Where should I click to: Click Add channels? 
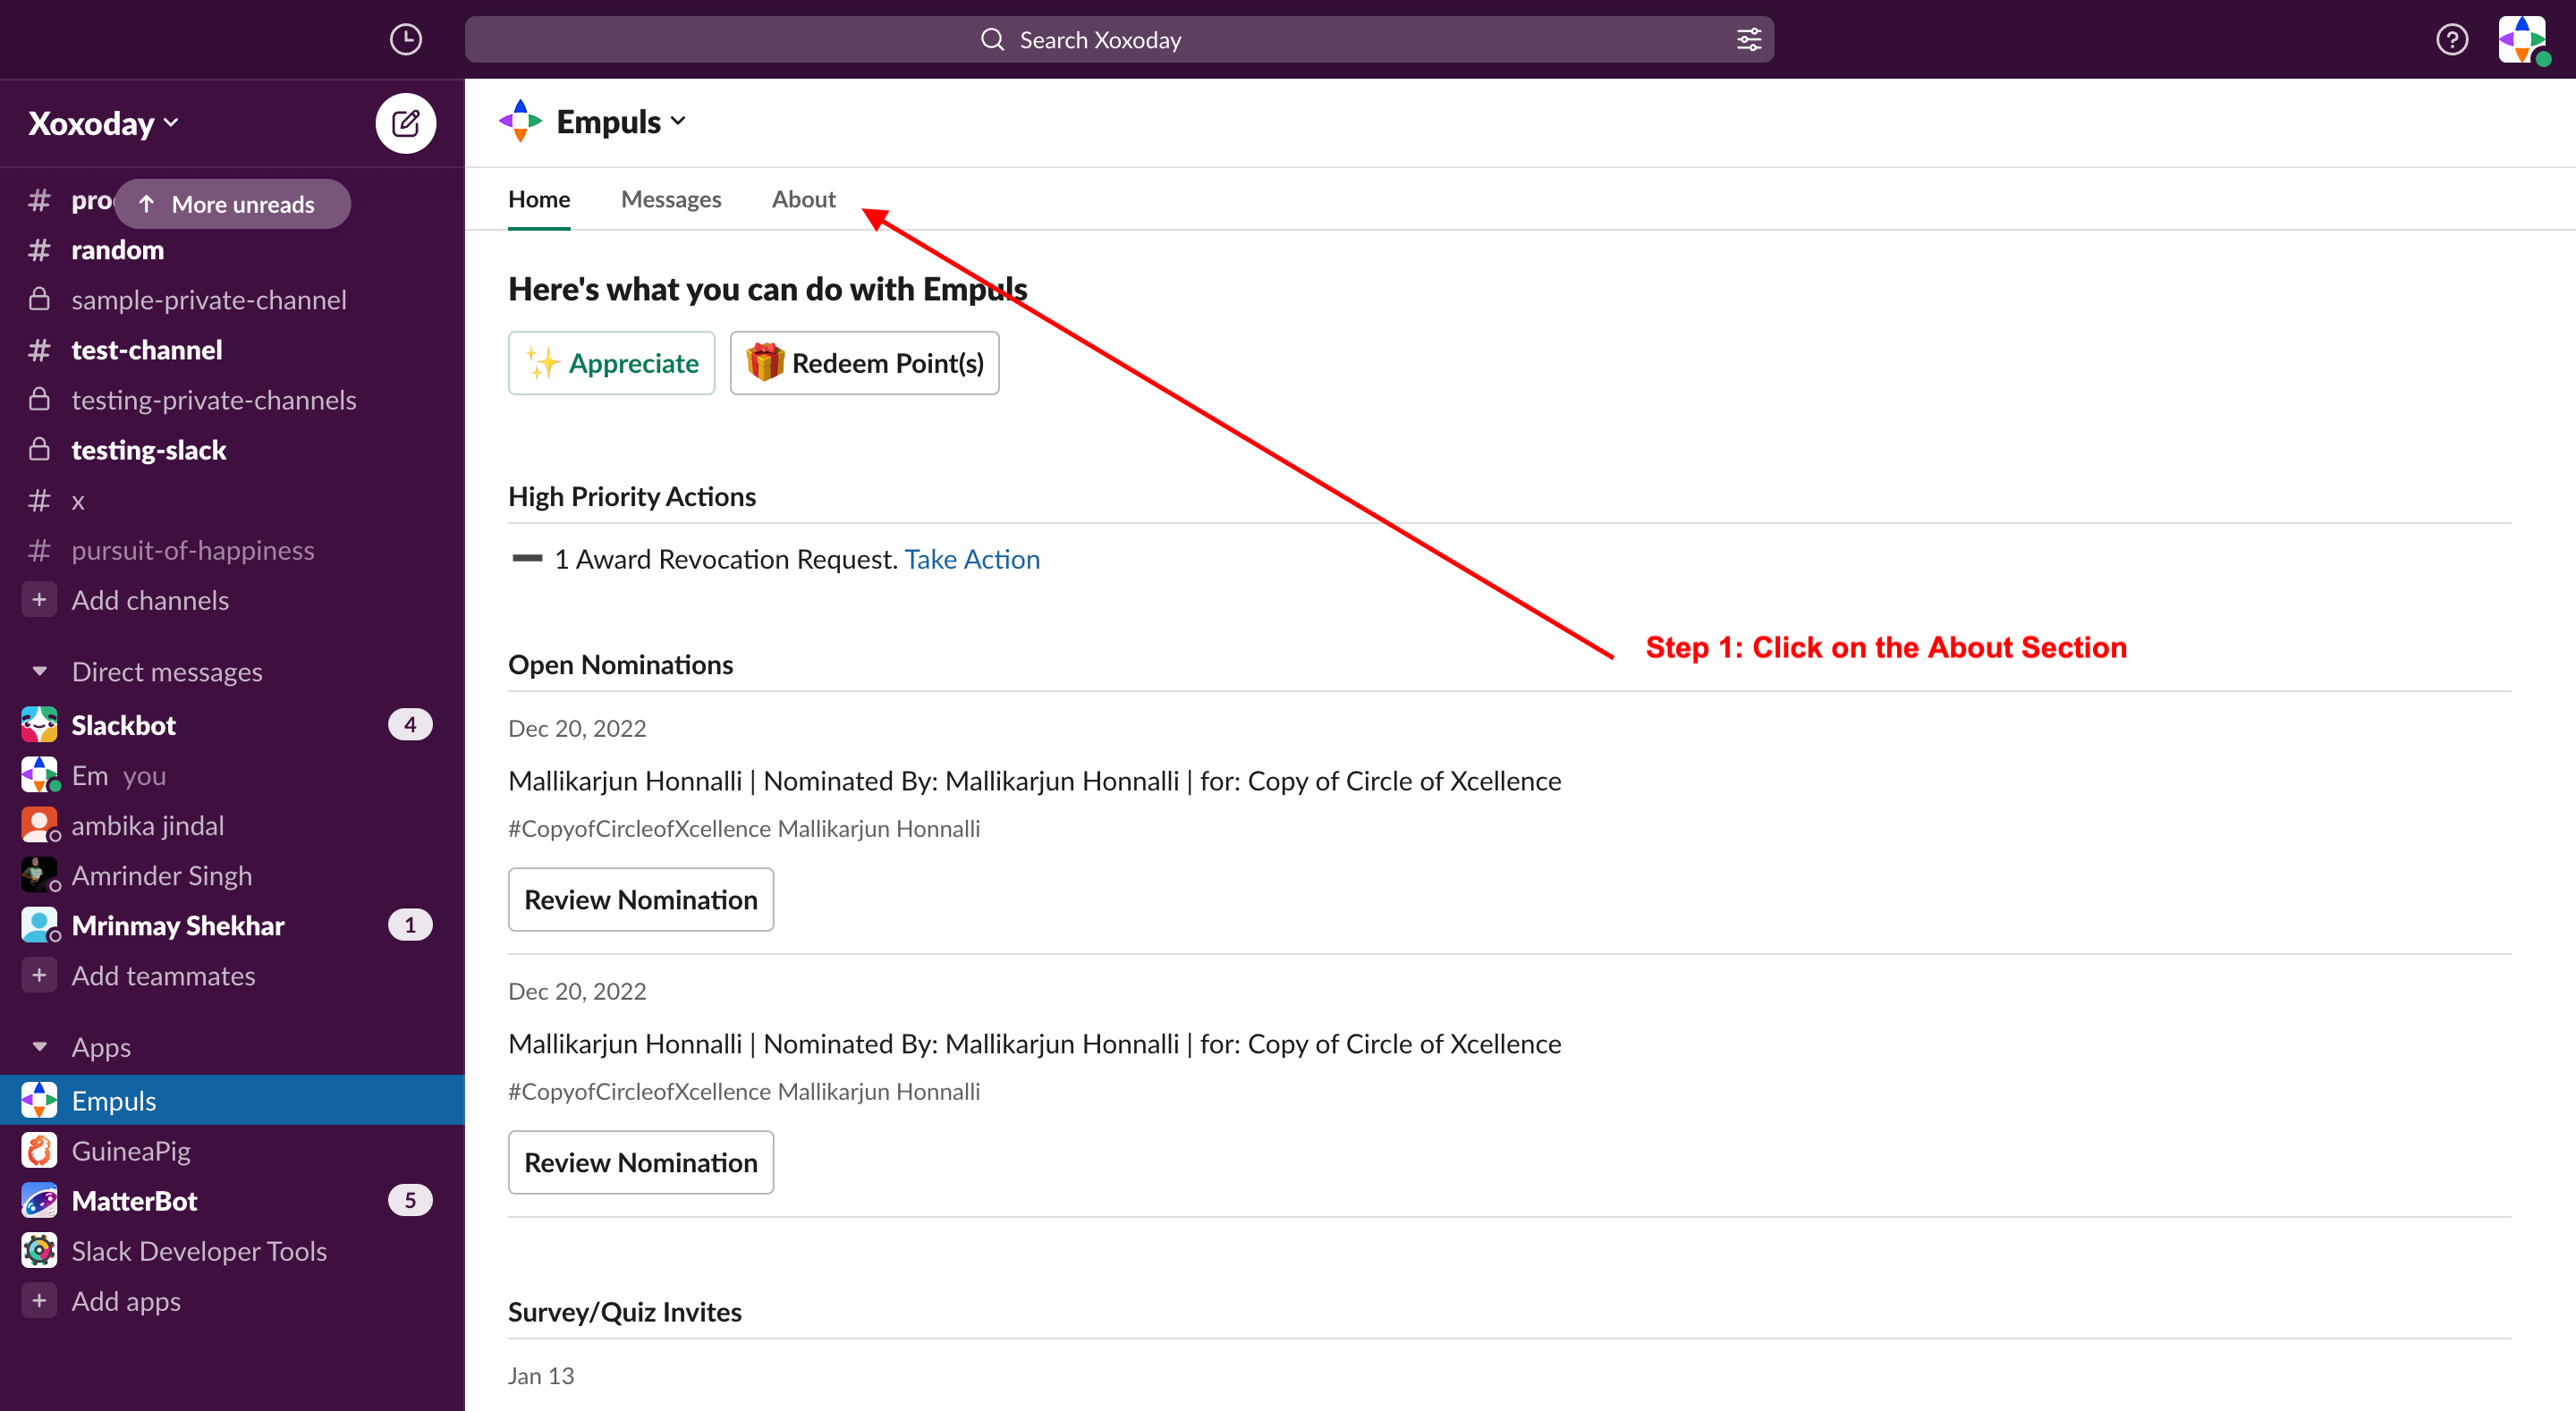coord(232,600)
